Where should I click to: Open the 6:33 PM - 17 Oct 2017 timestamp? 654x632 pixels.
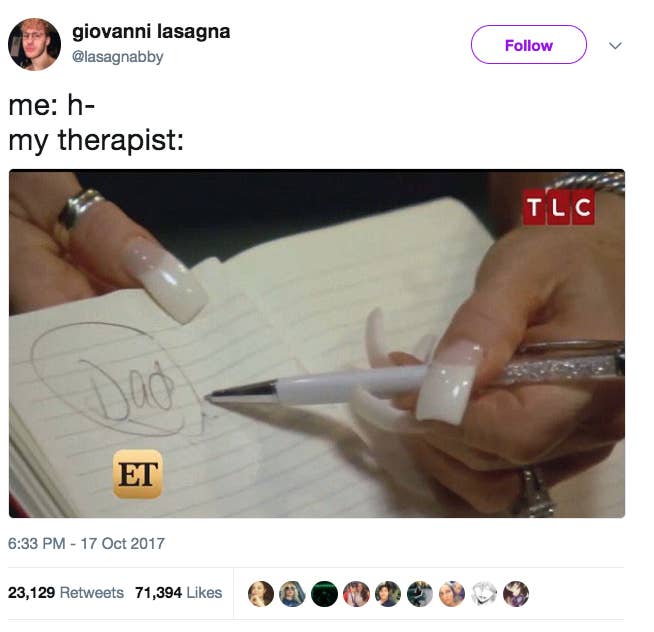(x=86, y=544)
